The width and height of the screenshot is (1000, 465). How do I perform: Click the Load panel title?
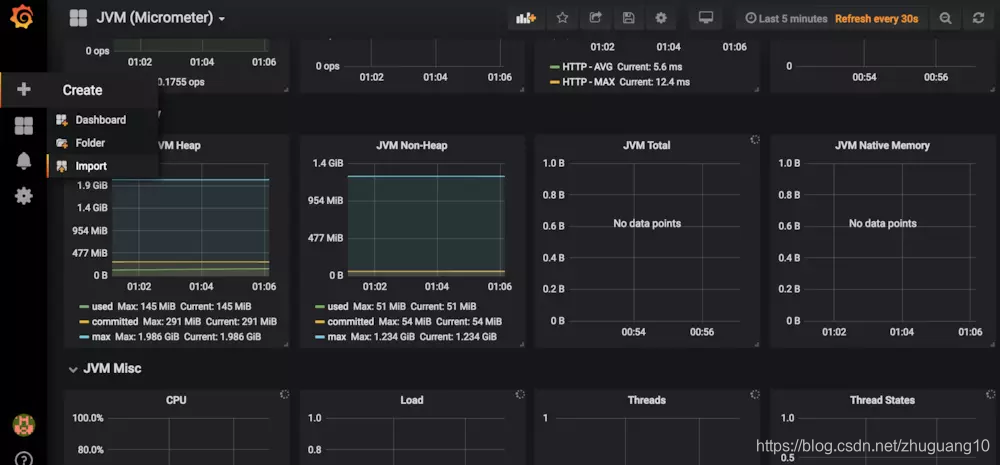click(x=411, y=400)
